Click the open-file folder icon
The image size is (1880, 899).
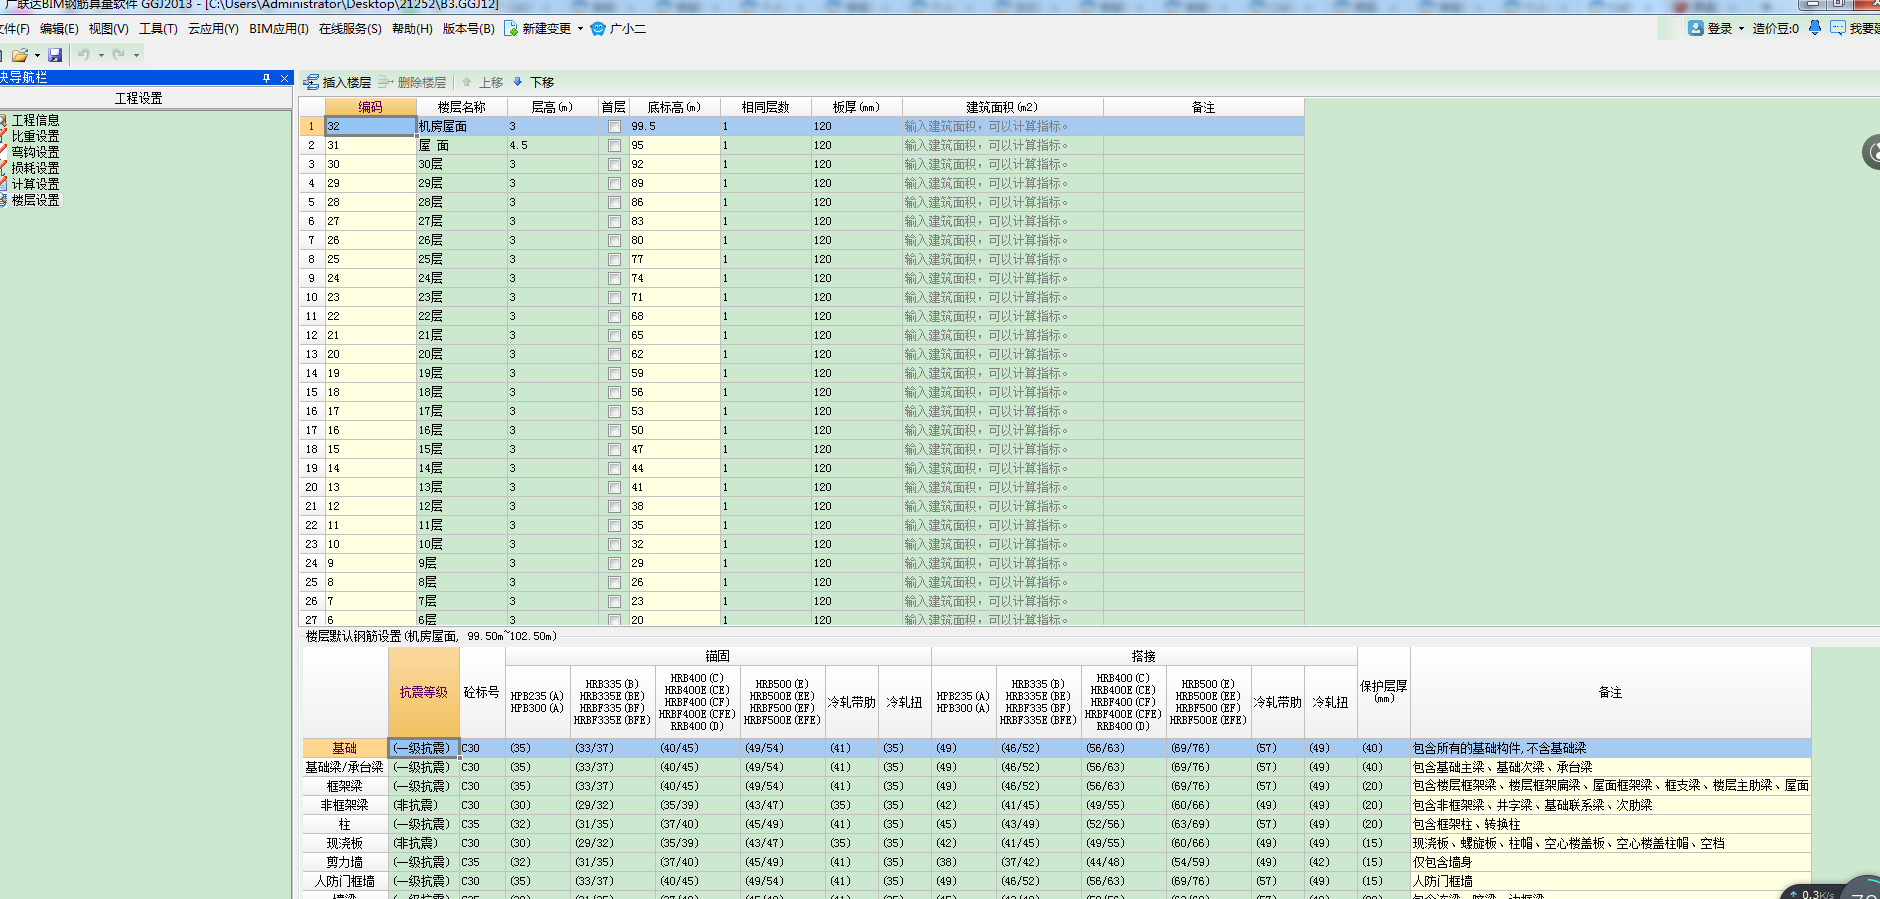click(x=19, y=55)
